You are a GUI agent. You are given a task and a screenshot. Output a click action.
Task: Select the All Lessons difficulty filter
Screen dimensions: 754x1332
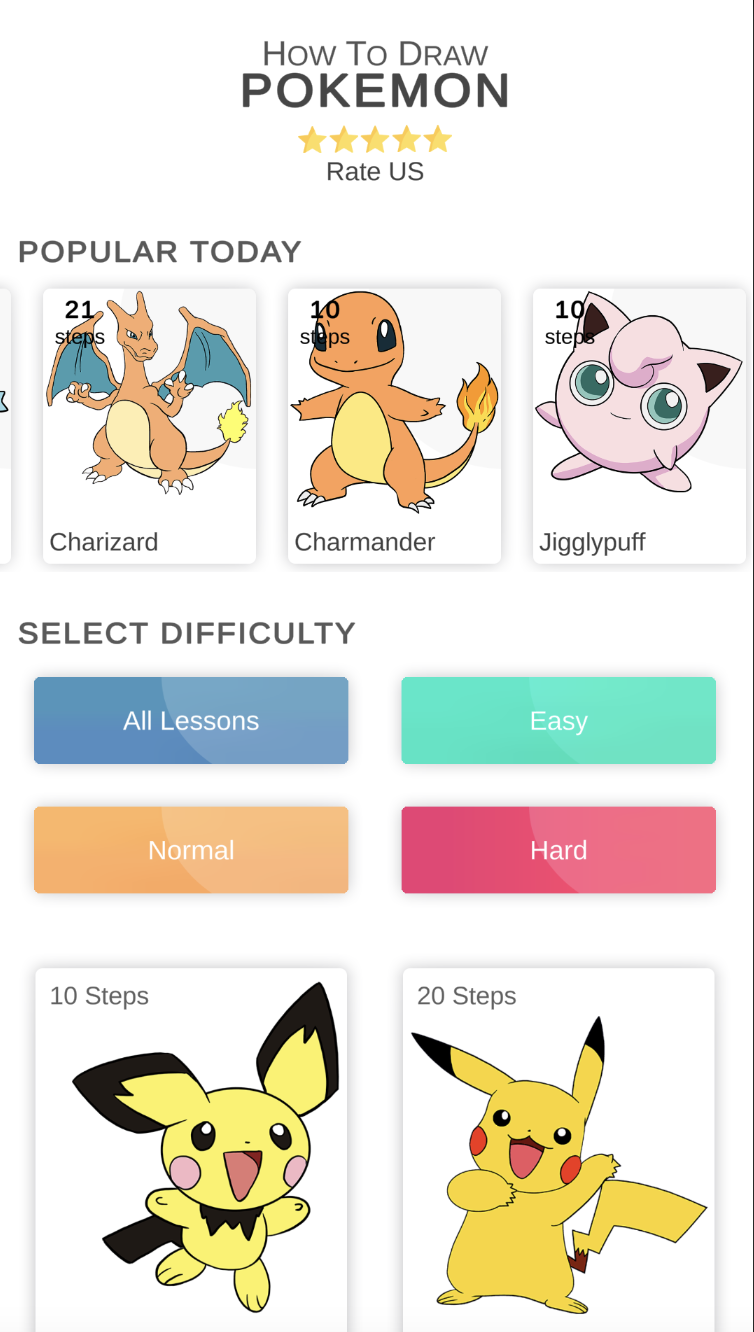pyautogui.click(x=191, y=721)
